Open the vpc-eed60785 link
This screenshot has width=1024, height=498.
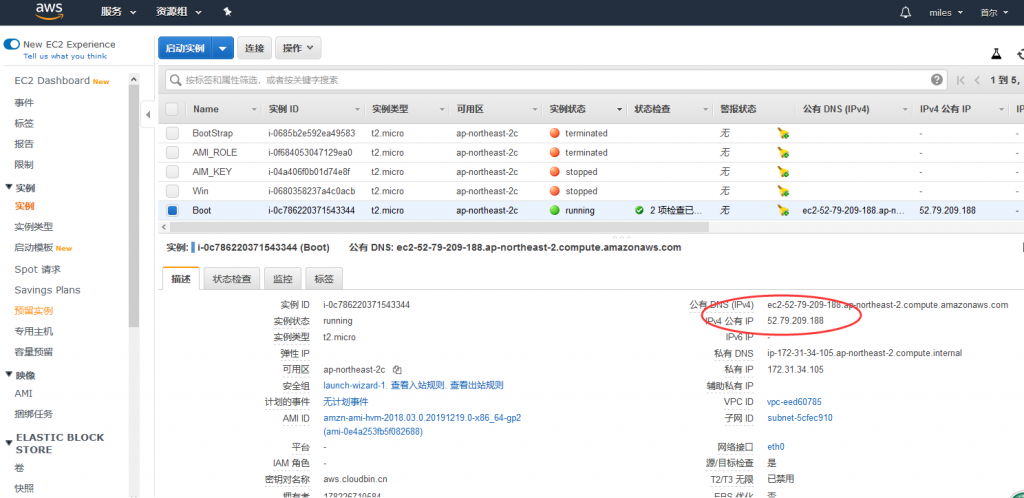coord(794,401)
